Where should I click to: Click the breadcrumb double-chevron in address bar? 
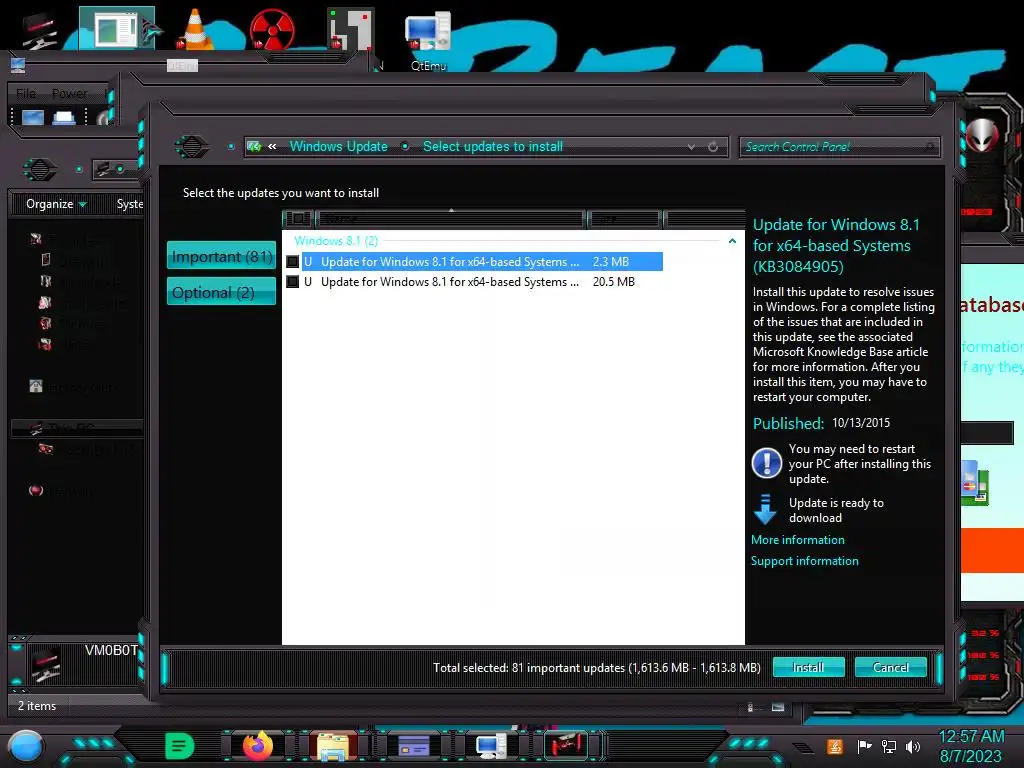pos(272,146)
